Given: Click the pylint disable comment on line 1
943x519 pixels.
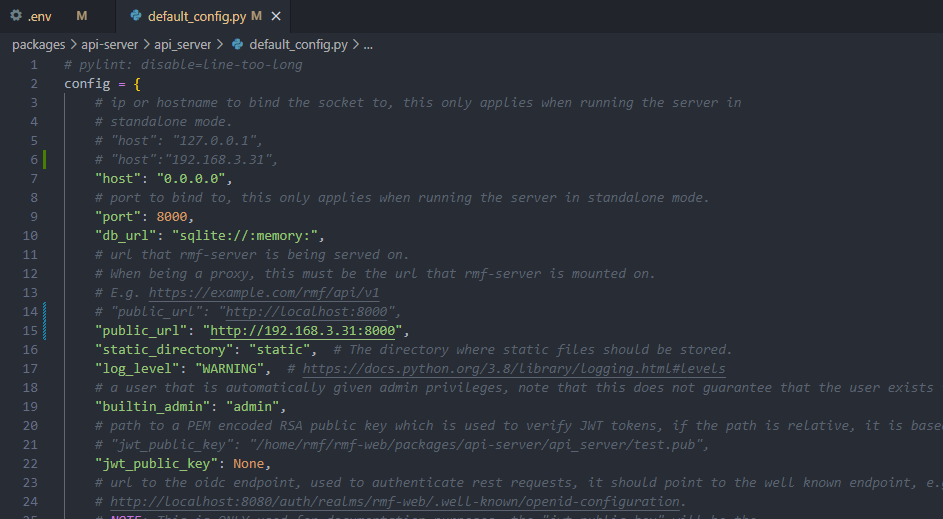Looking at the screenshot, I should coord(183,64).
